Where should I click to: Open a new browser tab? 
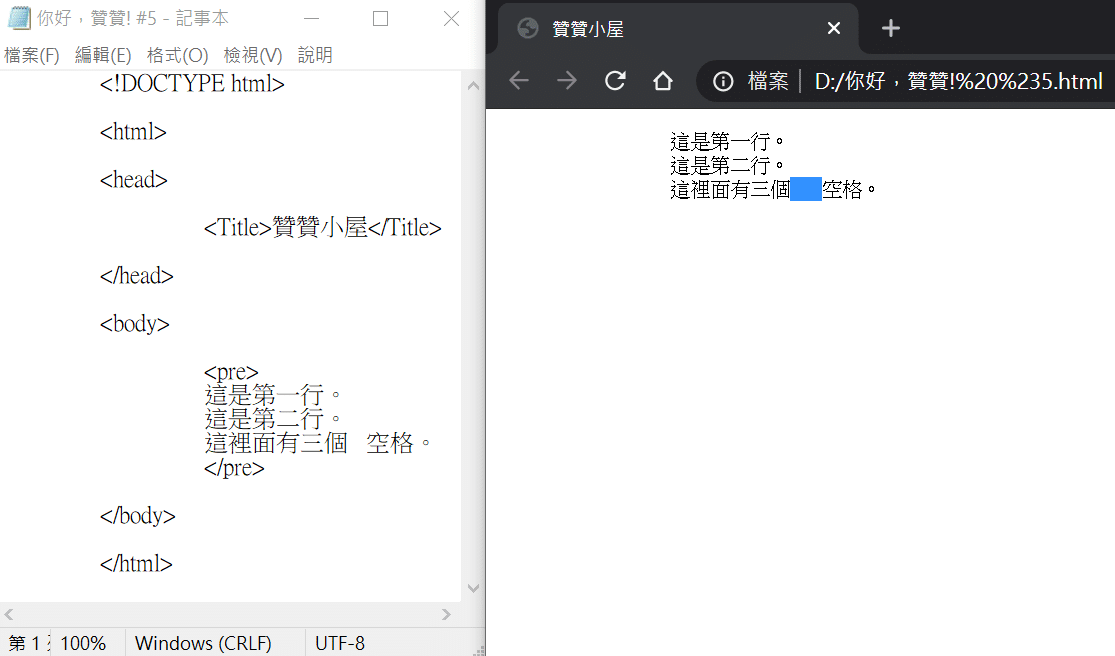click(890, 28)
